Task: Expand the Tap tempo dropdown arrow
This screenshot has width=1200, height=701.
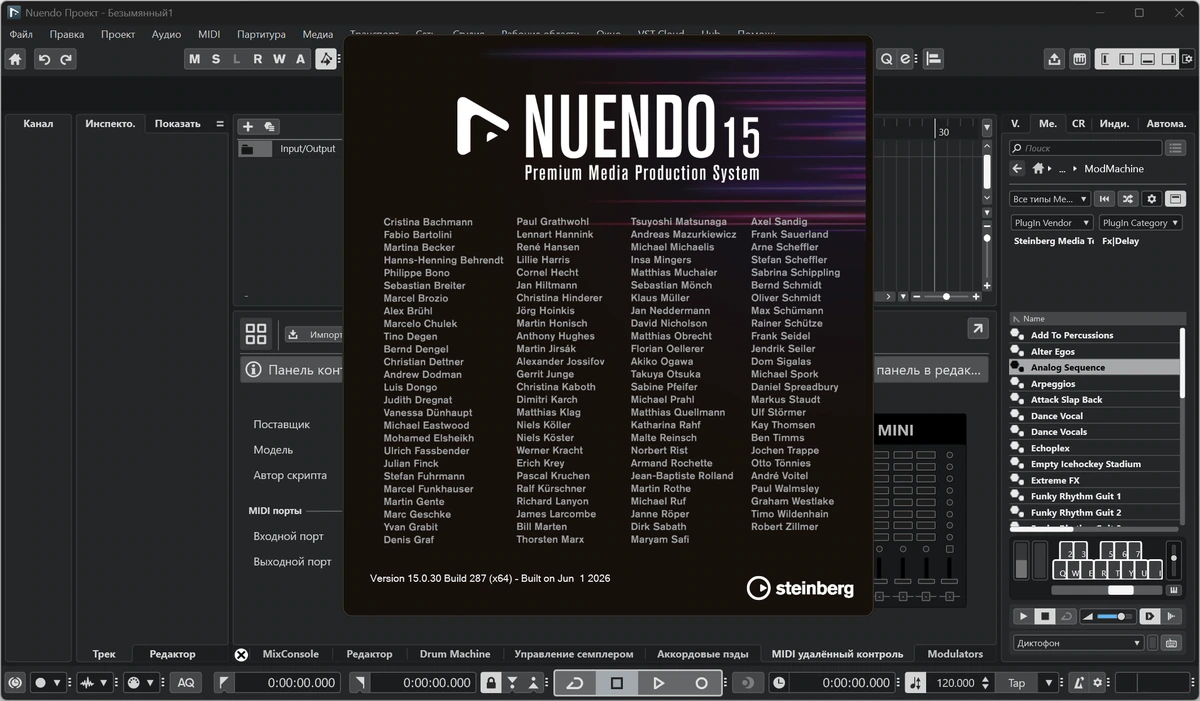Action: coord(1049,683)
